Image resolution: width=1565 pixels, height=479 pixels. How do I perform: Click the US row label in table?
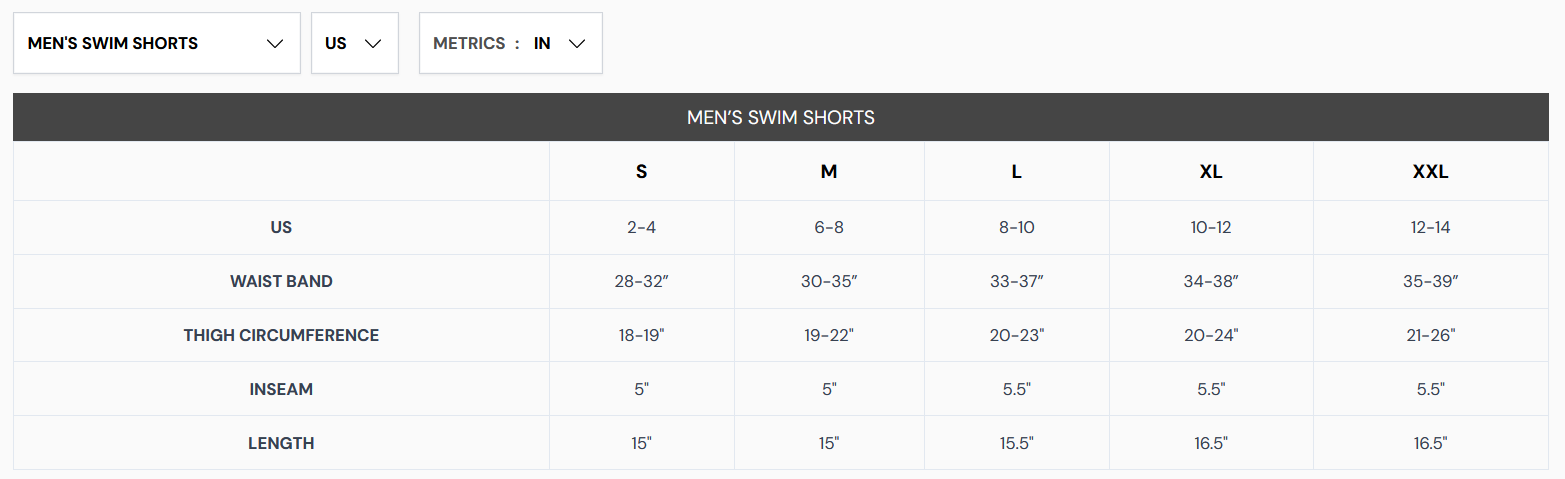tap(281, 227)
